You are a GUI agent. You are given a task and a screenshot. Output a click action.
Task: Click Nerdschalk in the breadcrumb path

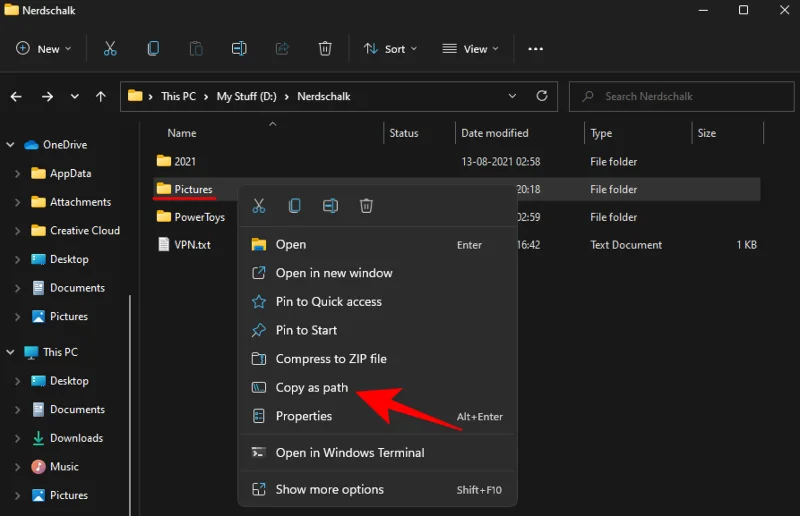coord(324,96)
